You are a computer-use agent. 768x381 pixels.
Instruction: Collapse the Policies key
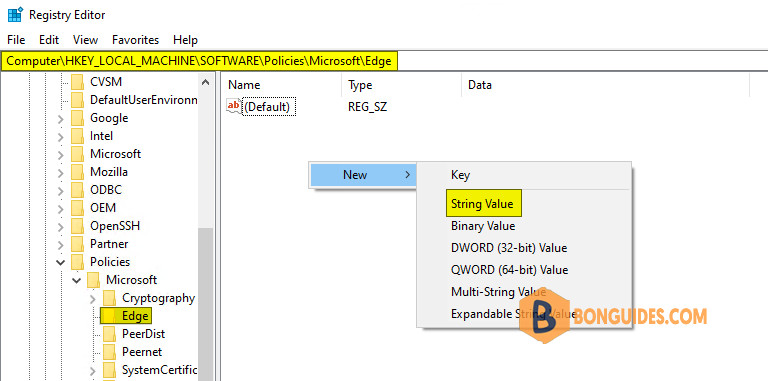pos(60,262)
